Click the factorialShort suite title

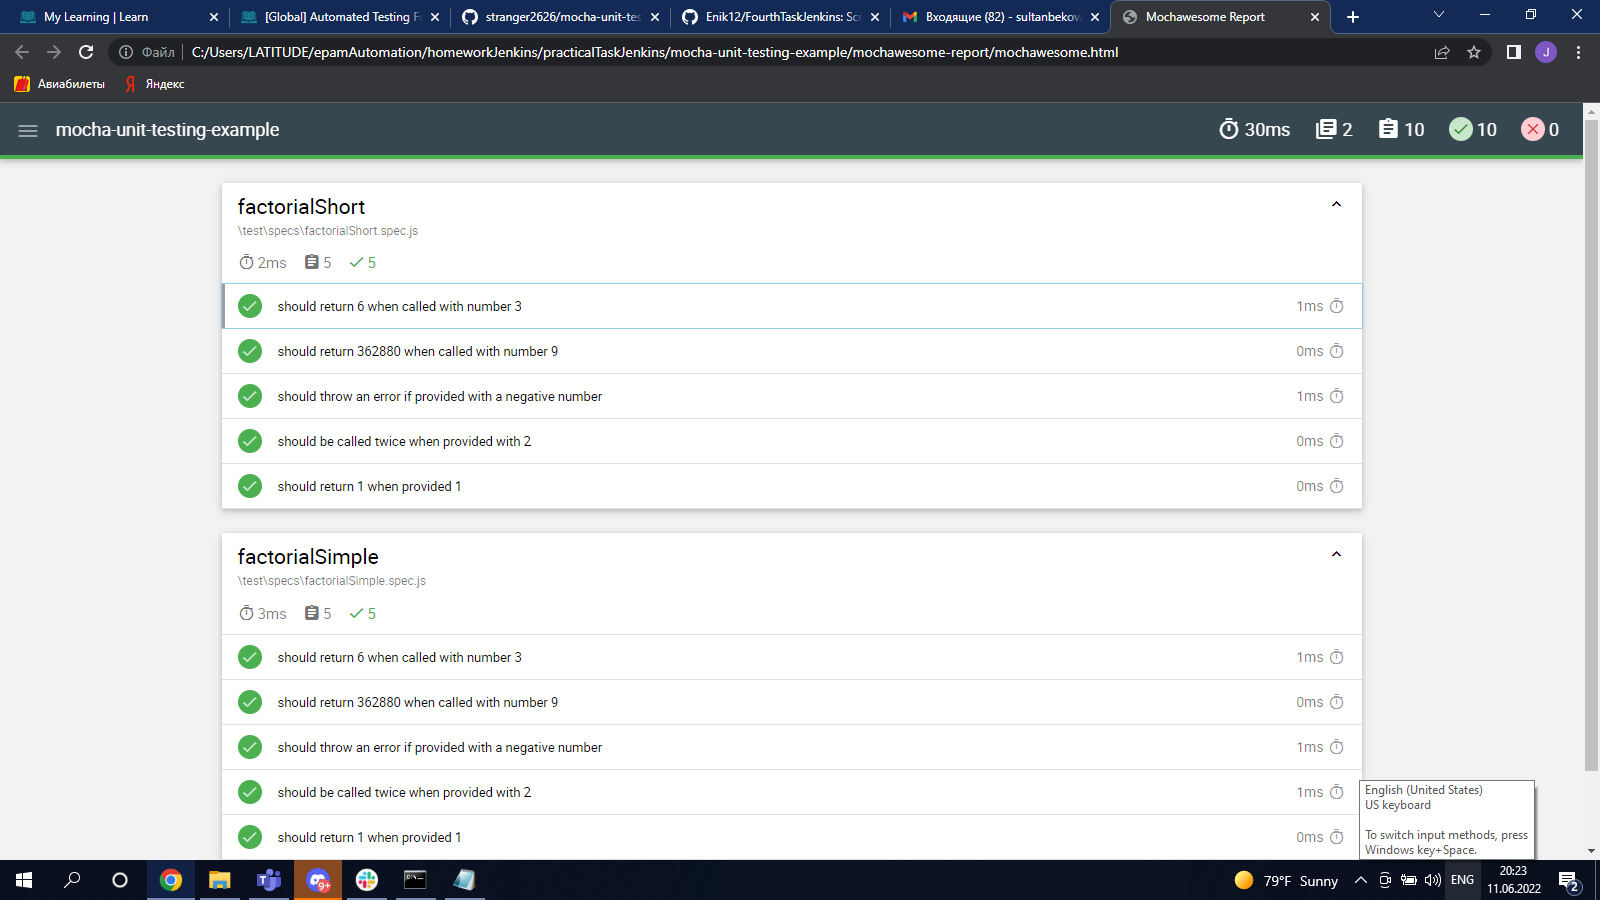click(x=301, y=207)
